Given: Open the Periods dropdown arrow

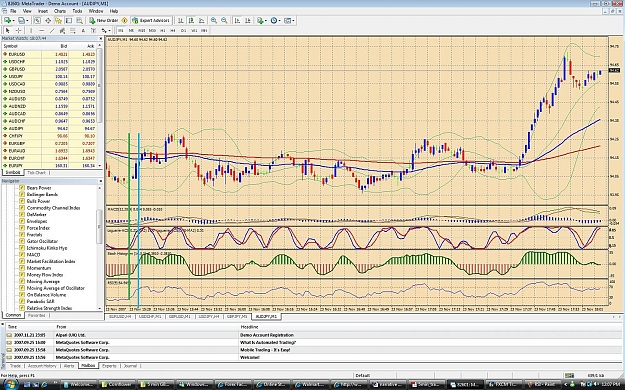Looking at the screenshot, I should coord(279,21).
